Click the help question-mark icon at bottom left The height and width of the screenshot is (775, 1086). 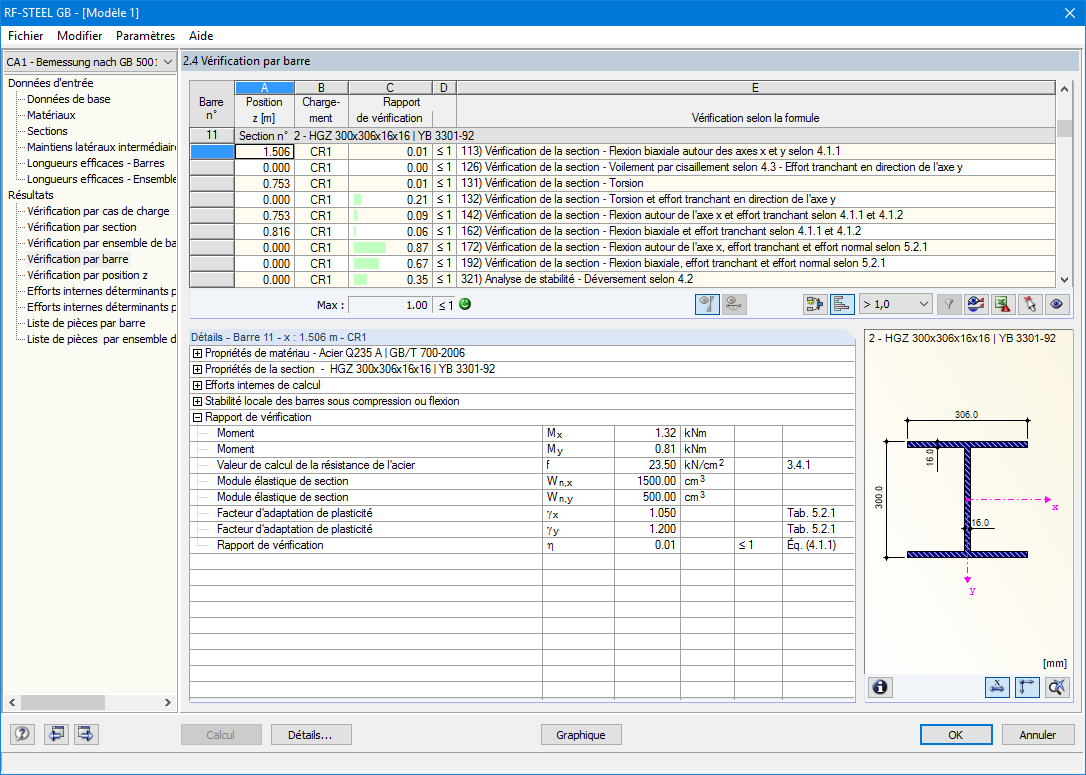pos(22,733)
